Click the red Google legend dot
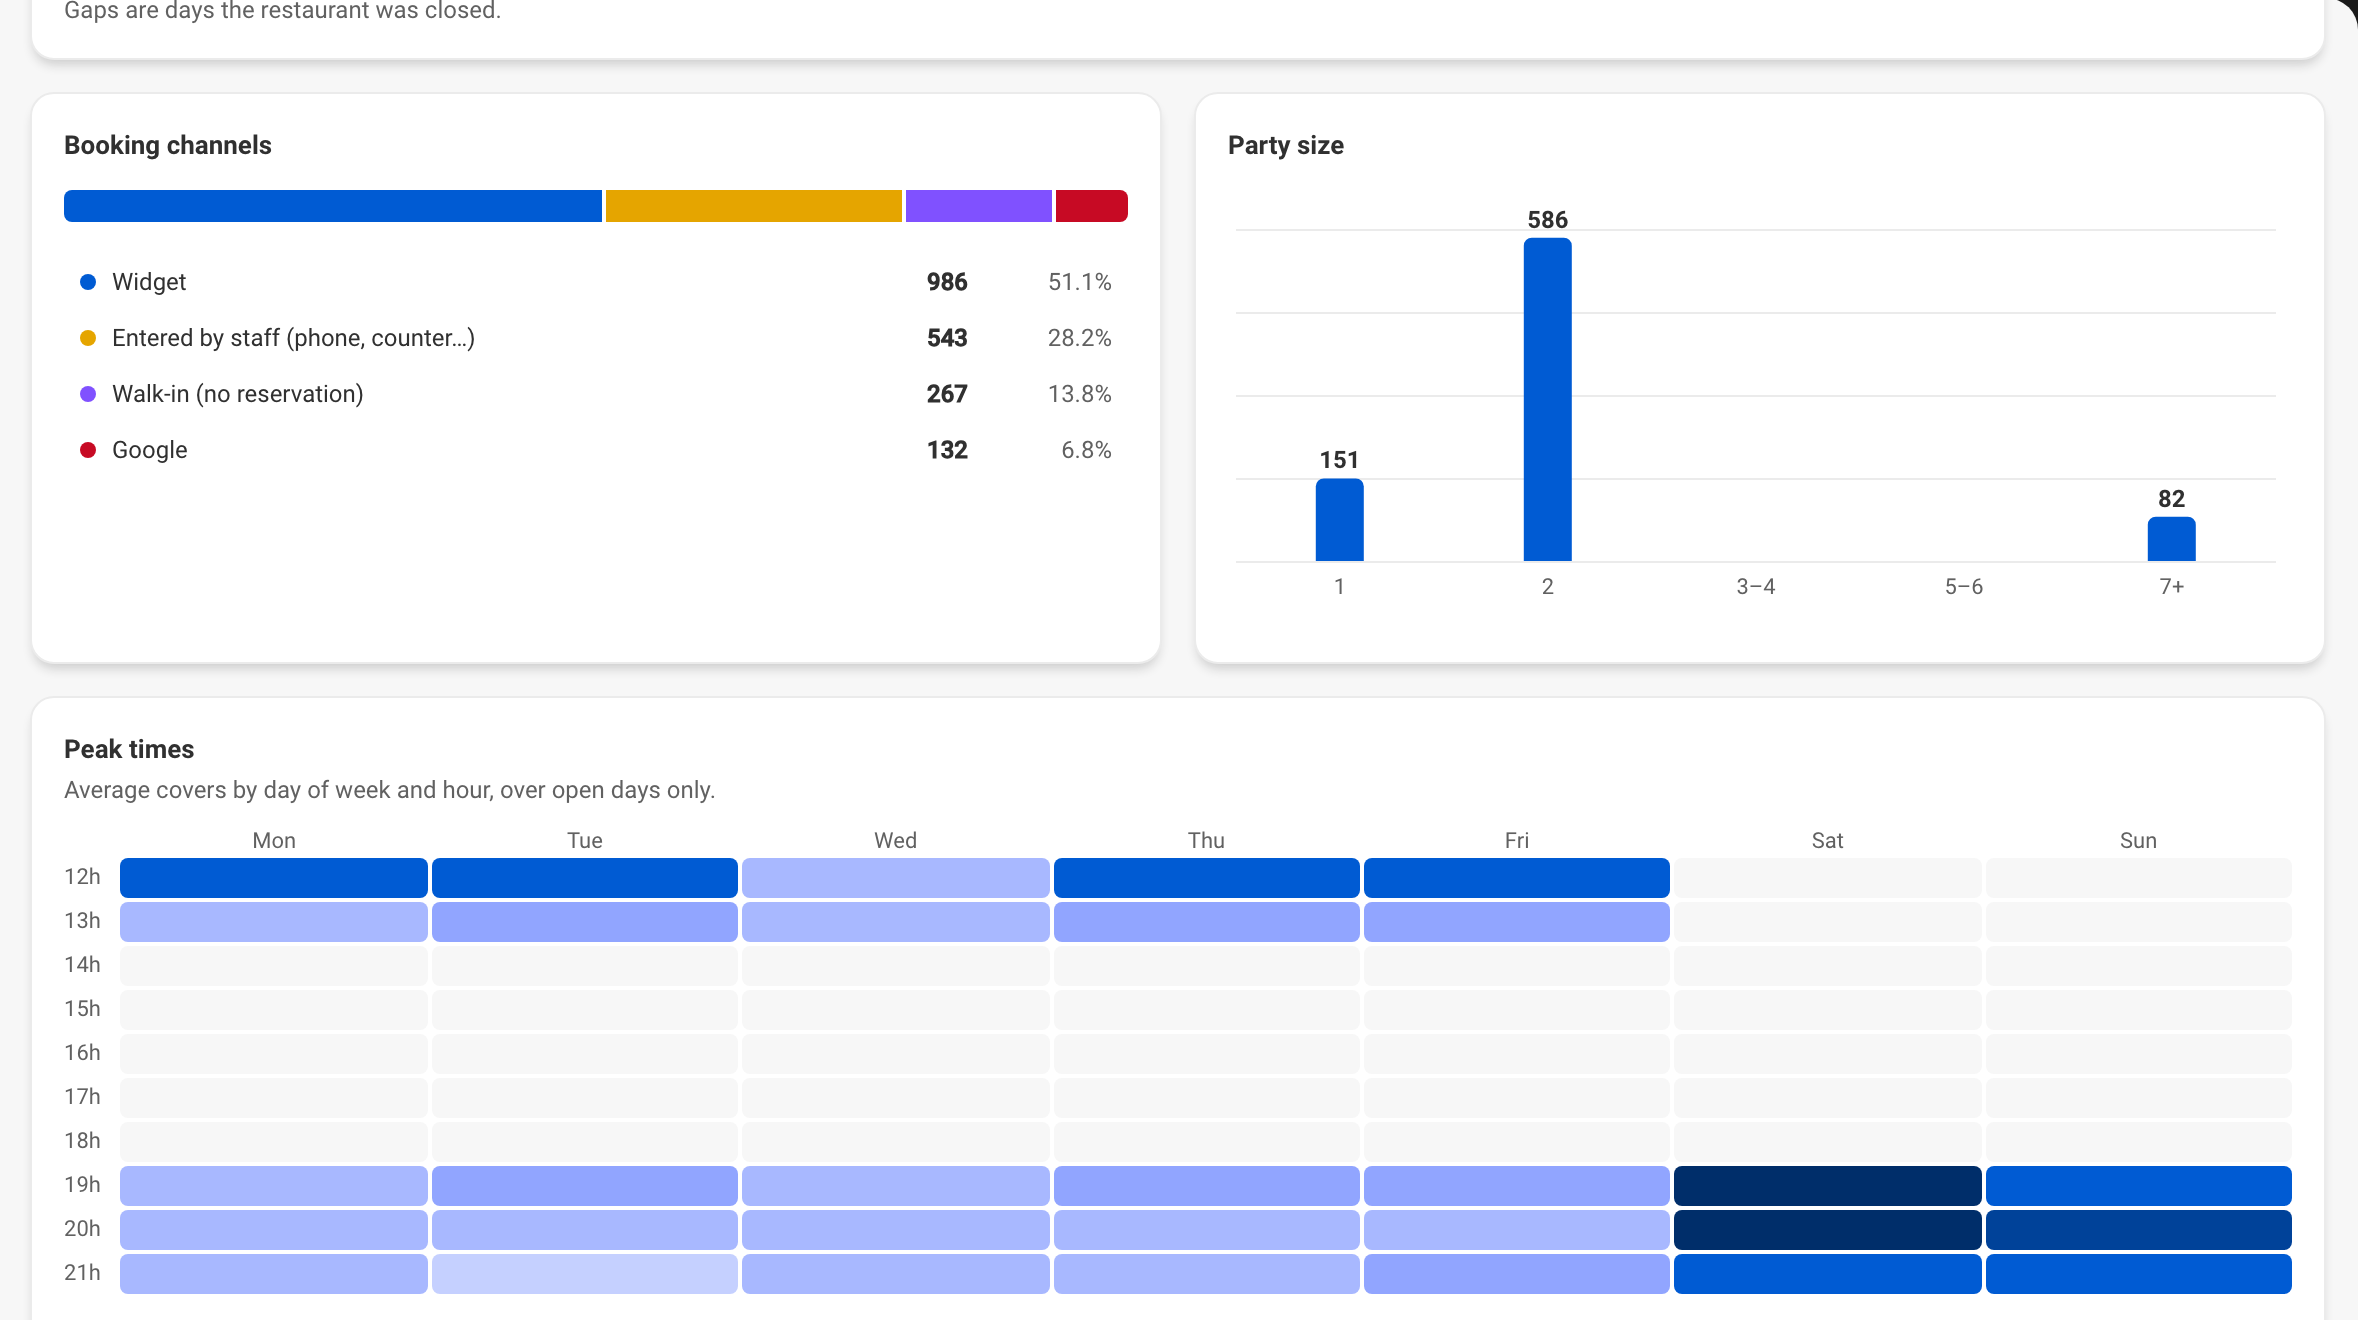Viewport: 2358px width, 1320px height. [88, 450]
